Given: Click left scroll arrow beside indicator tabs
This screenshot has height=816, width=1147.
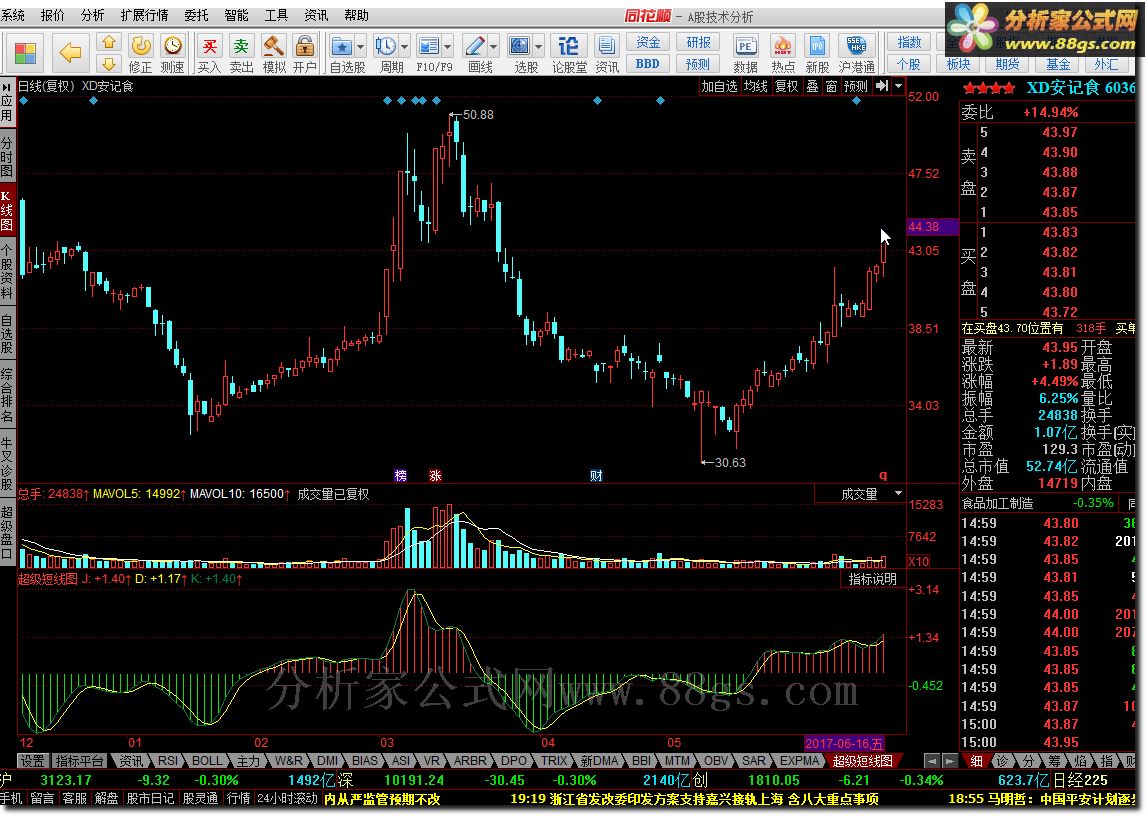Looking at the screenshot, I should click(x=931, y=761).
